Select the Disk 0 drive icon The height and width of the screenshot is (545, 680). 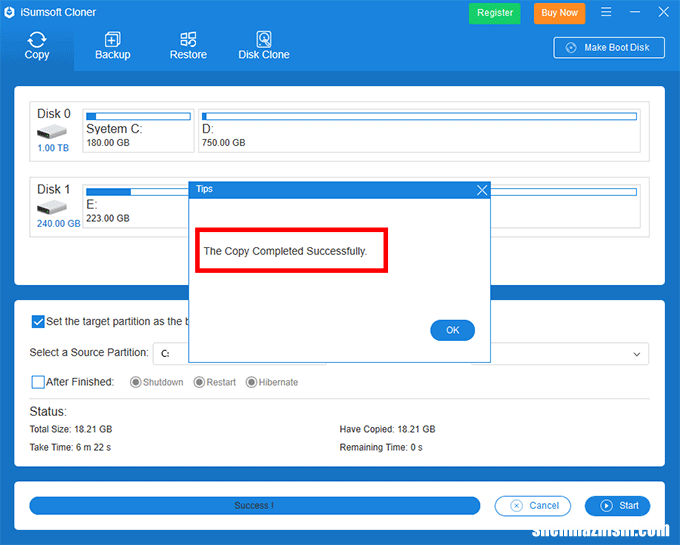[x=52, y=131]
